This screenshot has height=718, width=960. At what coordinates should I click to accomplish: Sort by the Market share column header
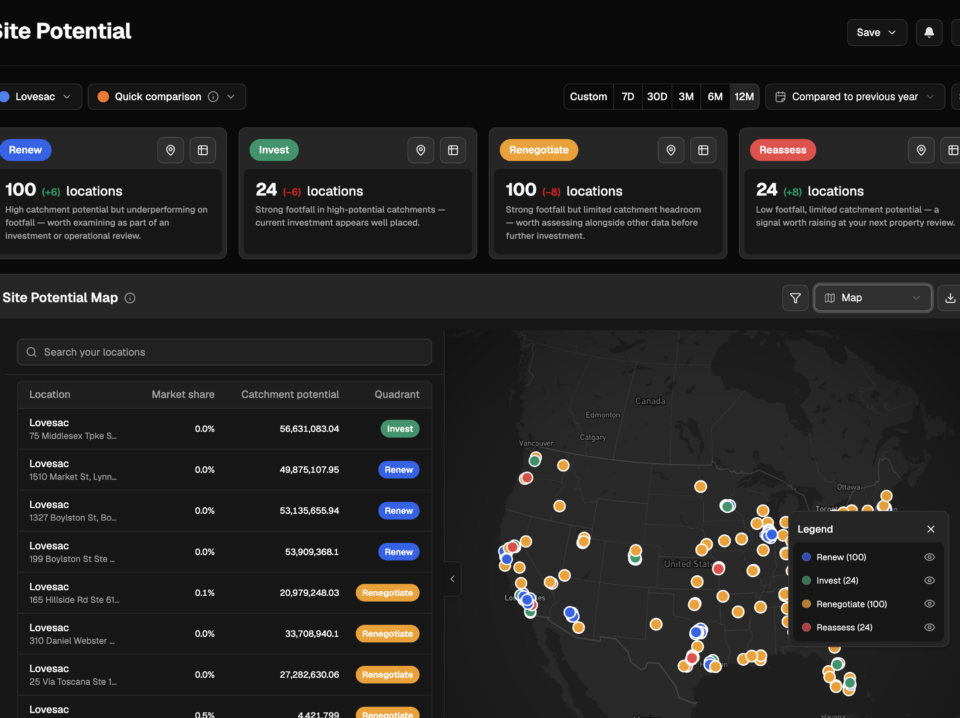(183, 395)
